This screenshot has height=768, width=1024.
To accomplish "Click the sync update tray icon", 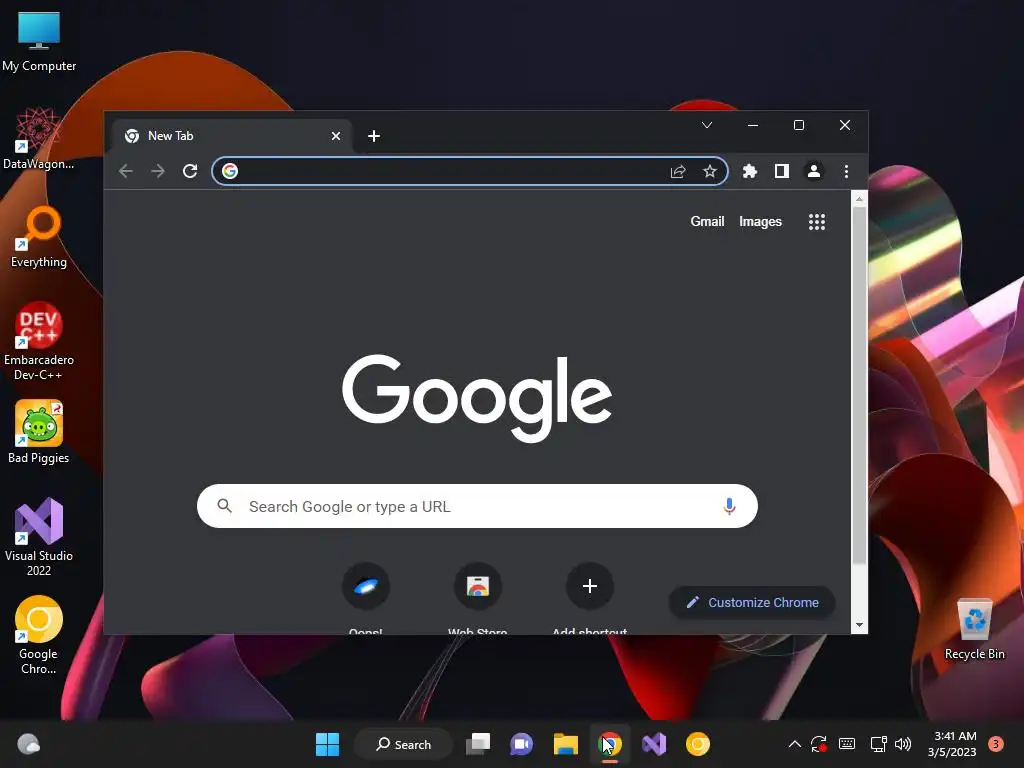I will (x=819, y=744).
